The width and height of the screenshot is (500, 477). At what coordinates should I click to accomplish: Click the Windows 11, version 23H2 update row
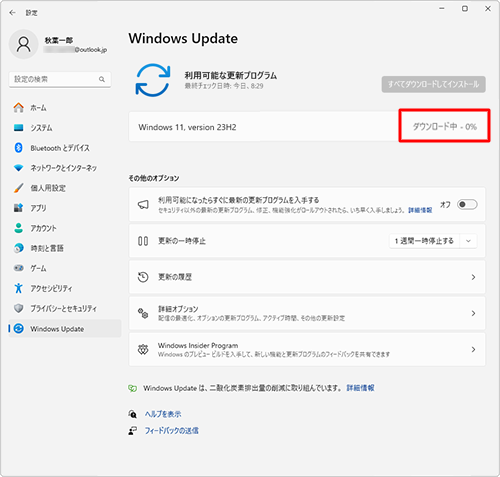pos(307,127)
